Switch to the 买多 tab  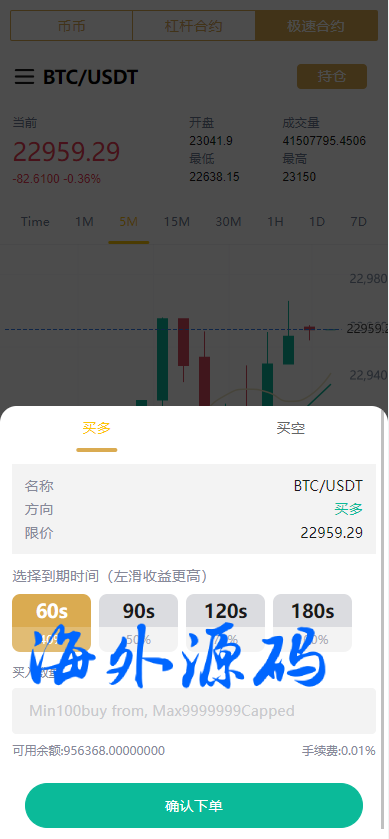[x=96, y=428]
